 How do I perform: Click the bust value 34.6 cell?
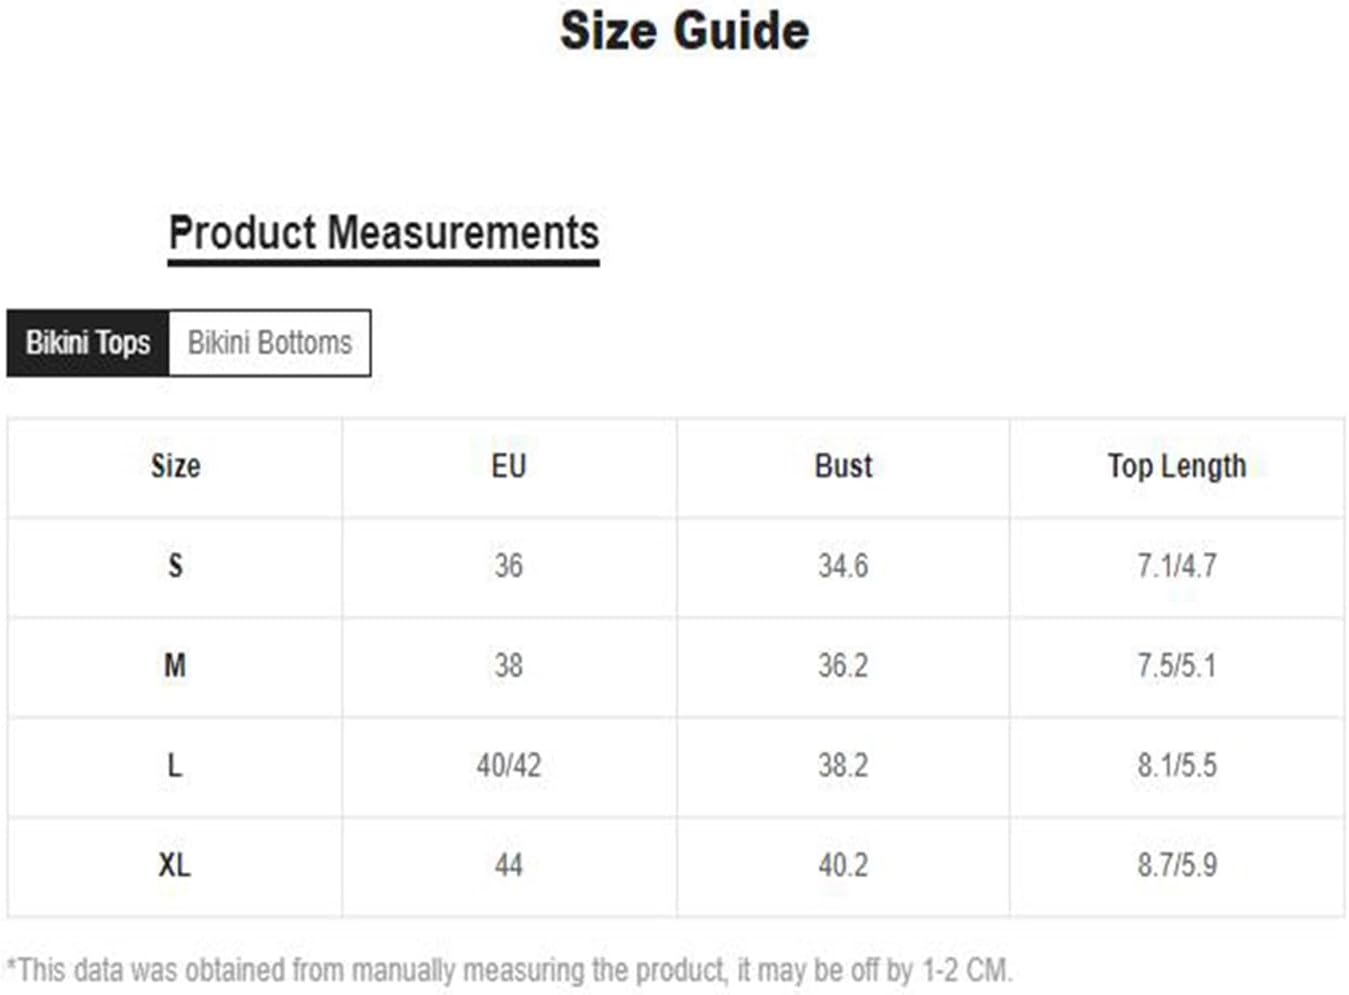point(843,567)
